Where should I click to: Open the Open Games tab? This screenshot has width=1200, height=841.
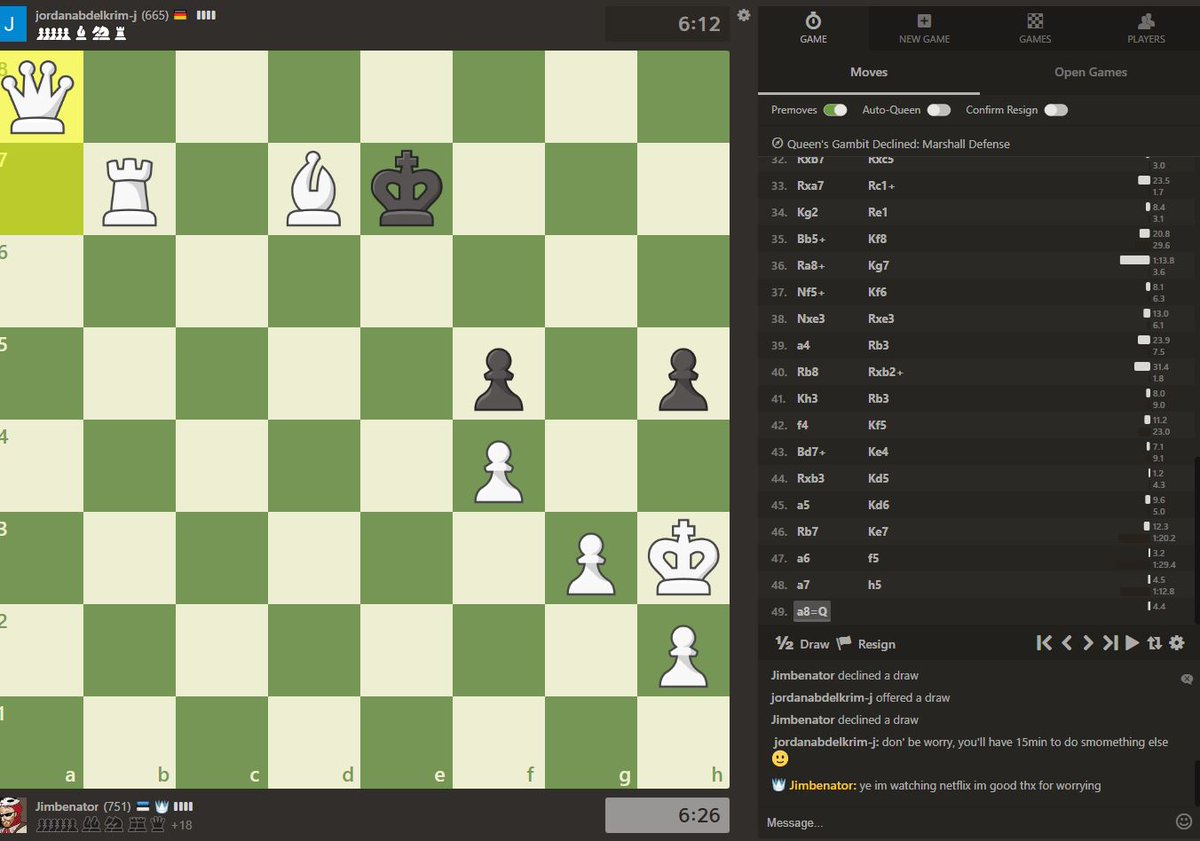(x=1091, y=72)
